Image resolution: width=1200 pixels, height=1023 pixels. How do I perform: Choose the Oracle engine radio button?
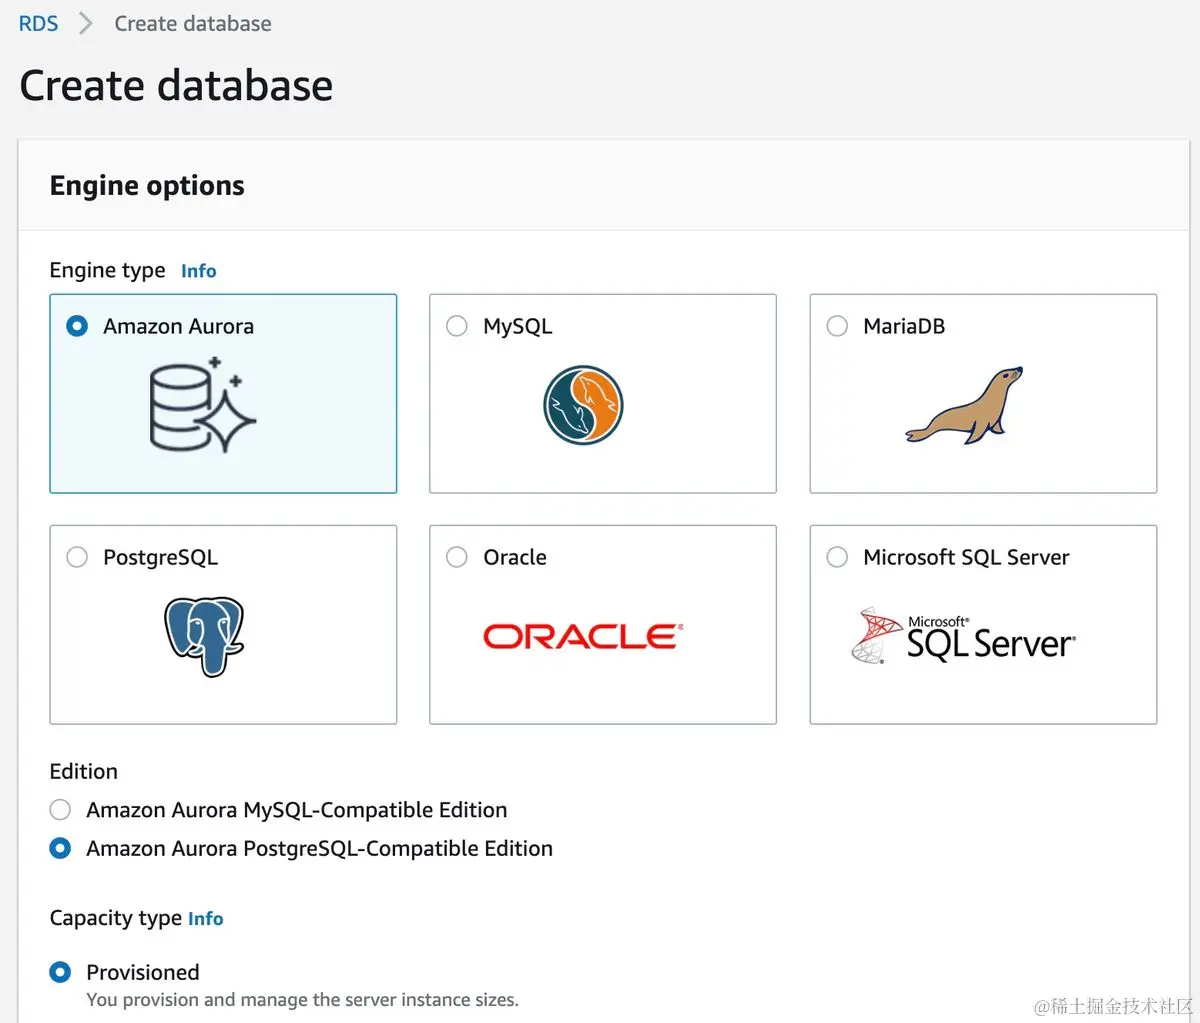pos(457,557)
